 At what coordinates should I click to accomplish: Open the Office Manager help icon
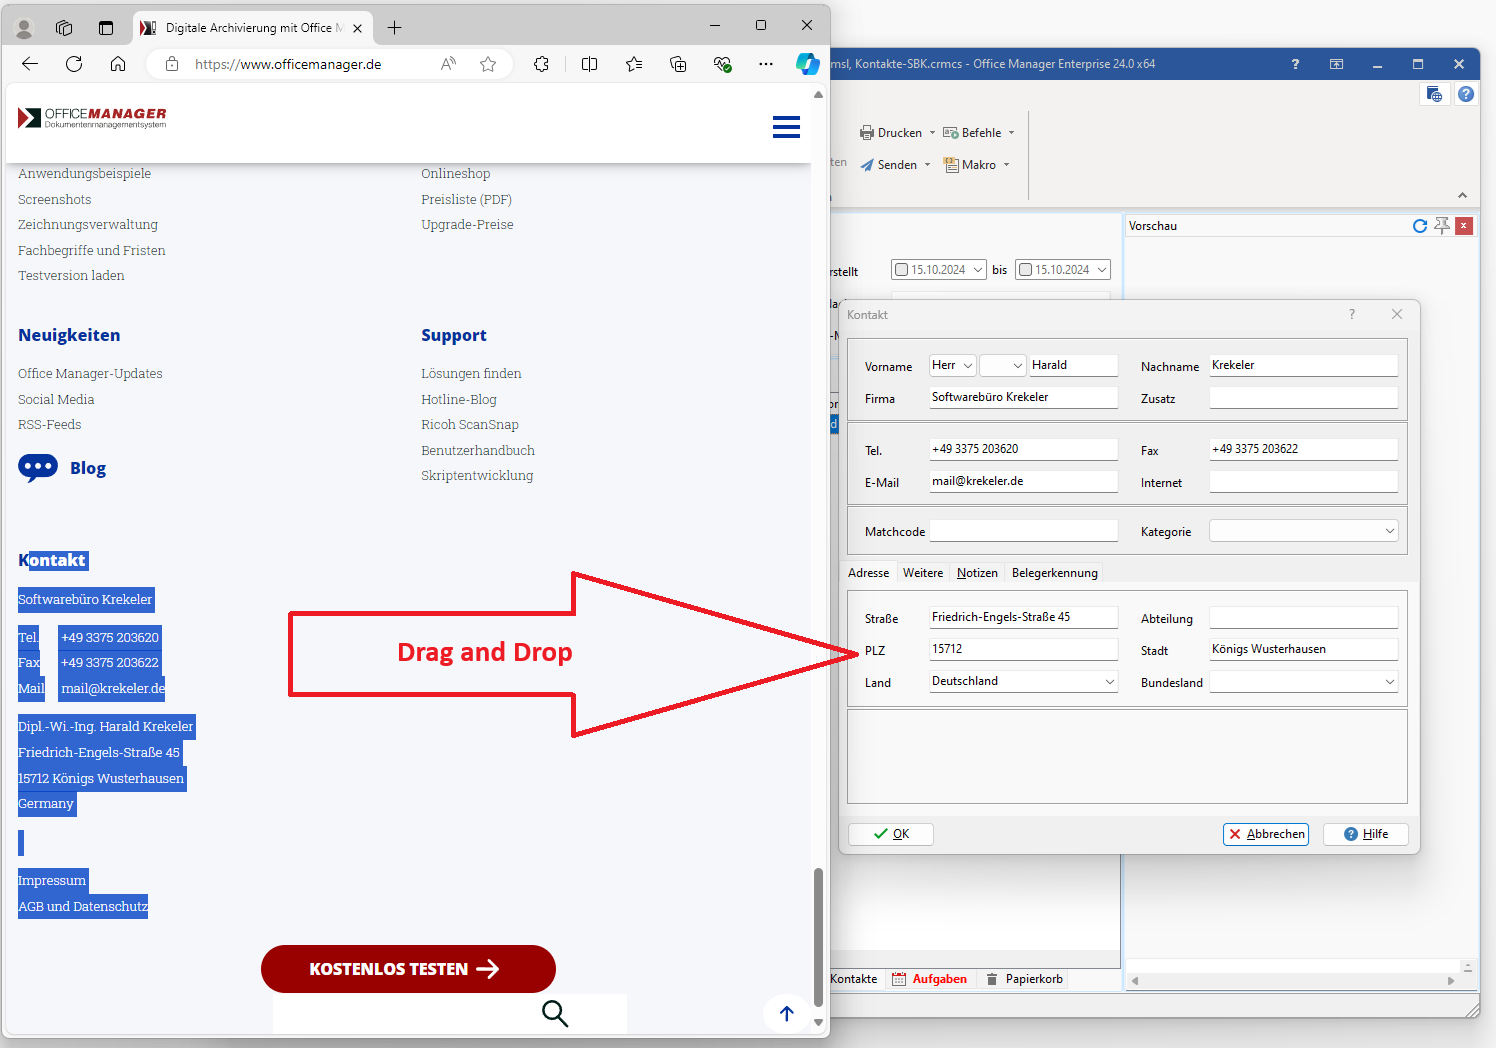point(1466,94)
